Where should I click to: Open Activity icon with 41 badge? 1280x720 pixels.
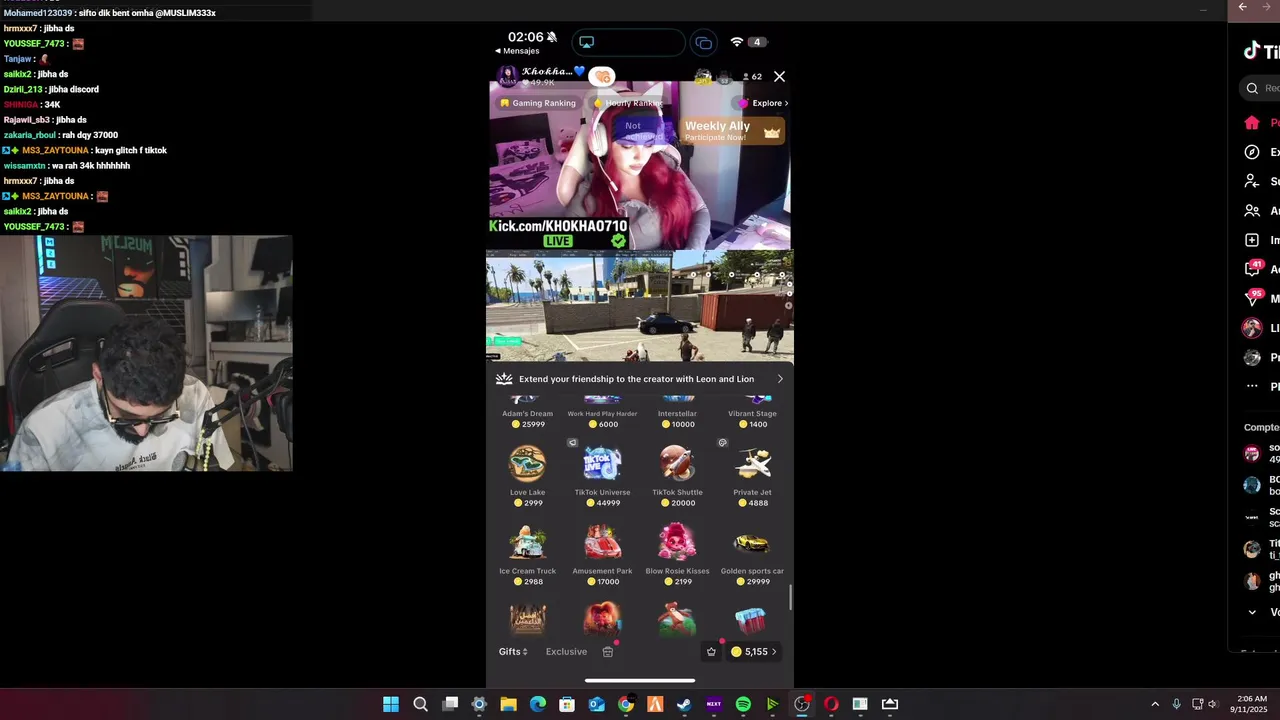coord(1253,268)
